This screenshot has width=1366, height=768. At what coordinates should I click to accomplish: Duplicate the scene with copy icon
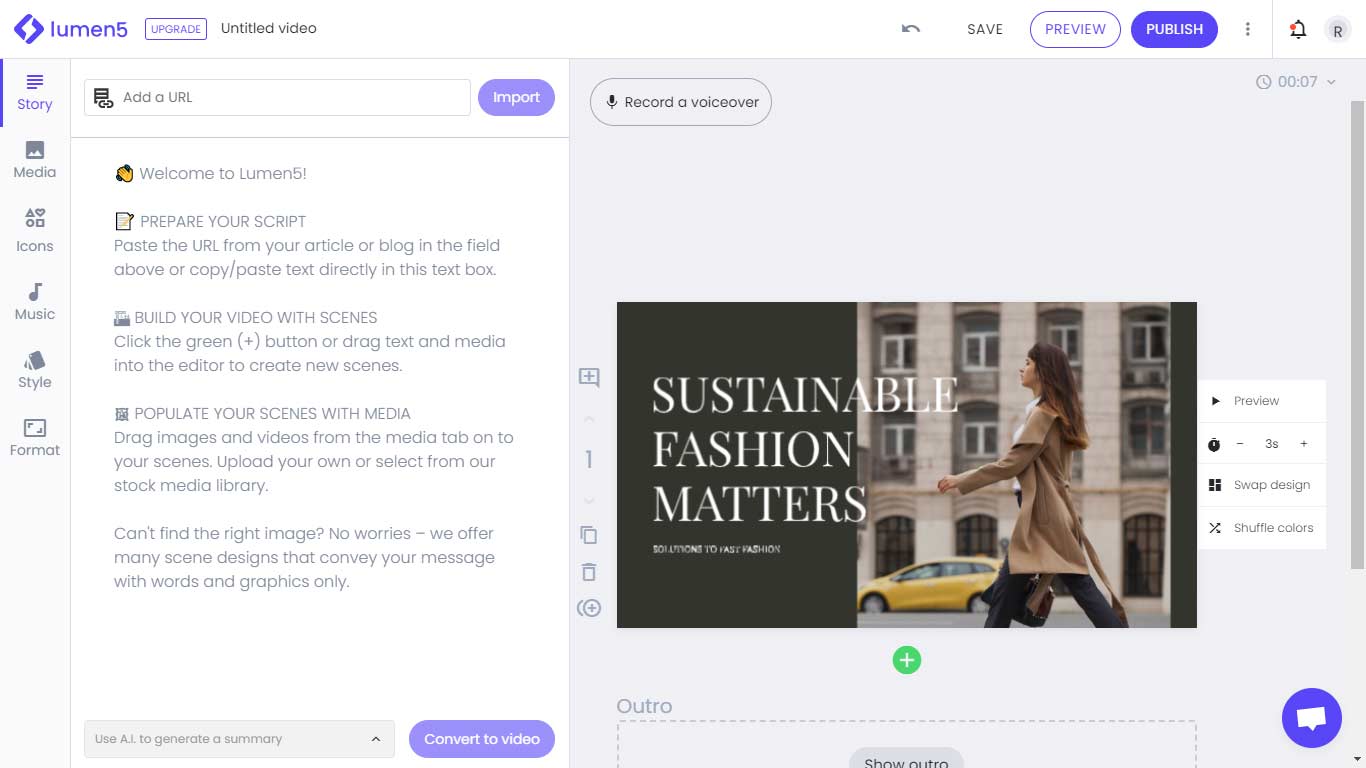point(589,535)
